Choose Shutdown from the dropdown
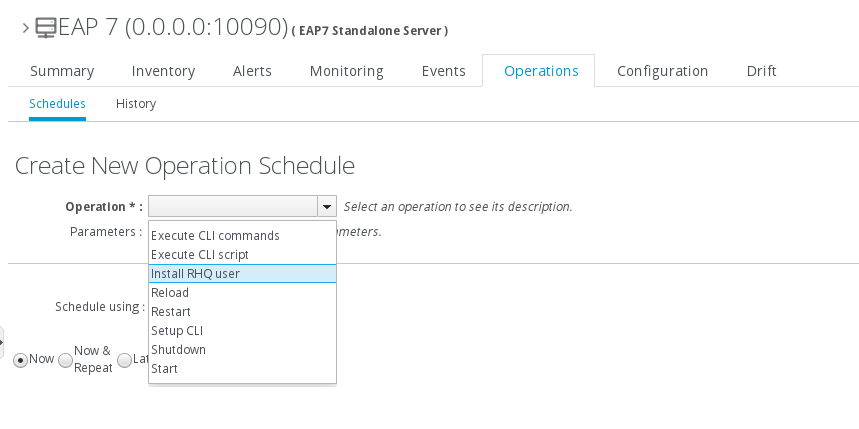 coord(178,350)
